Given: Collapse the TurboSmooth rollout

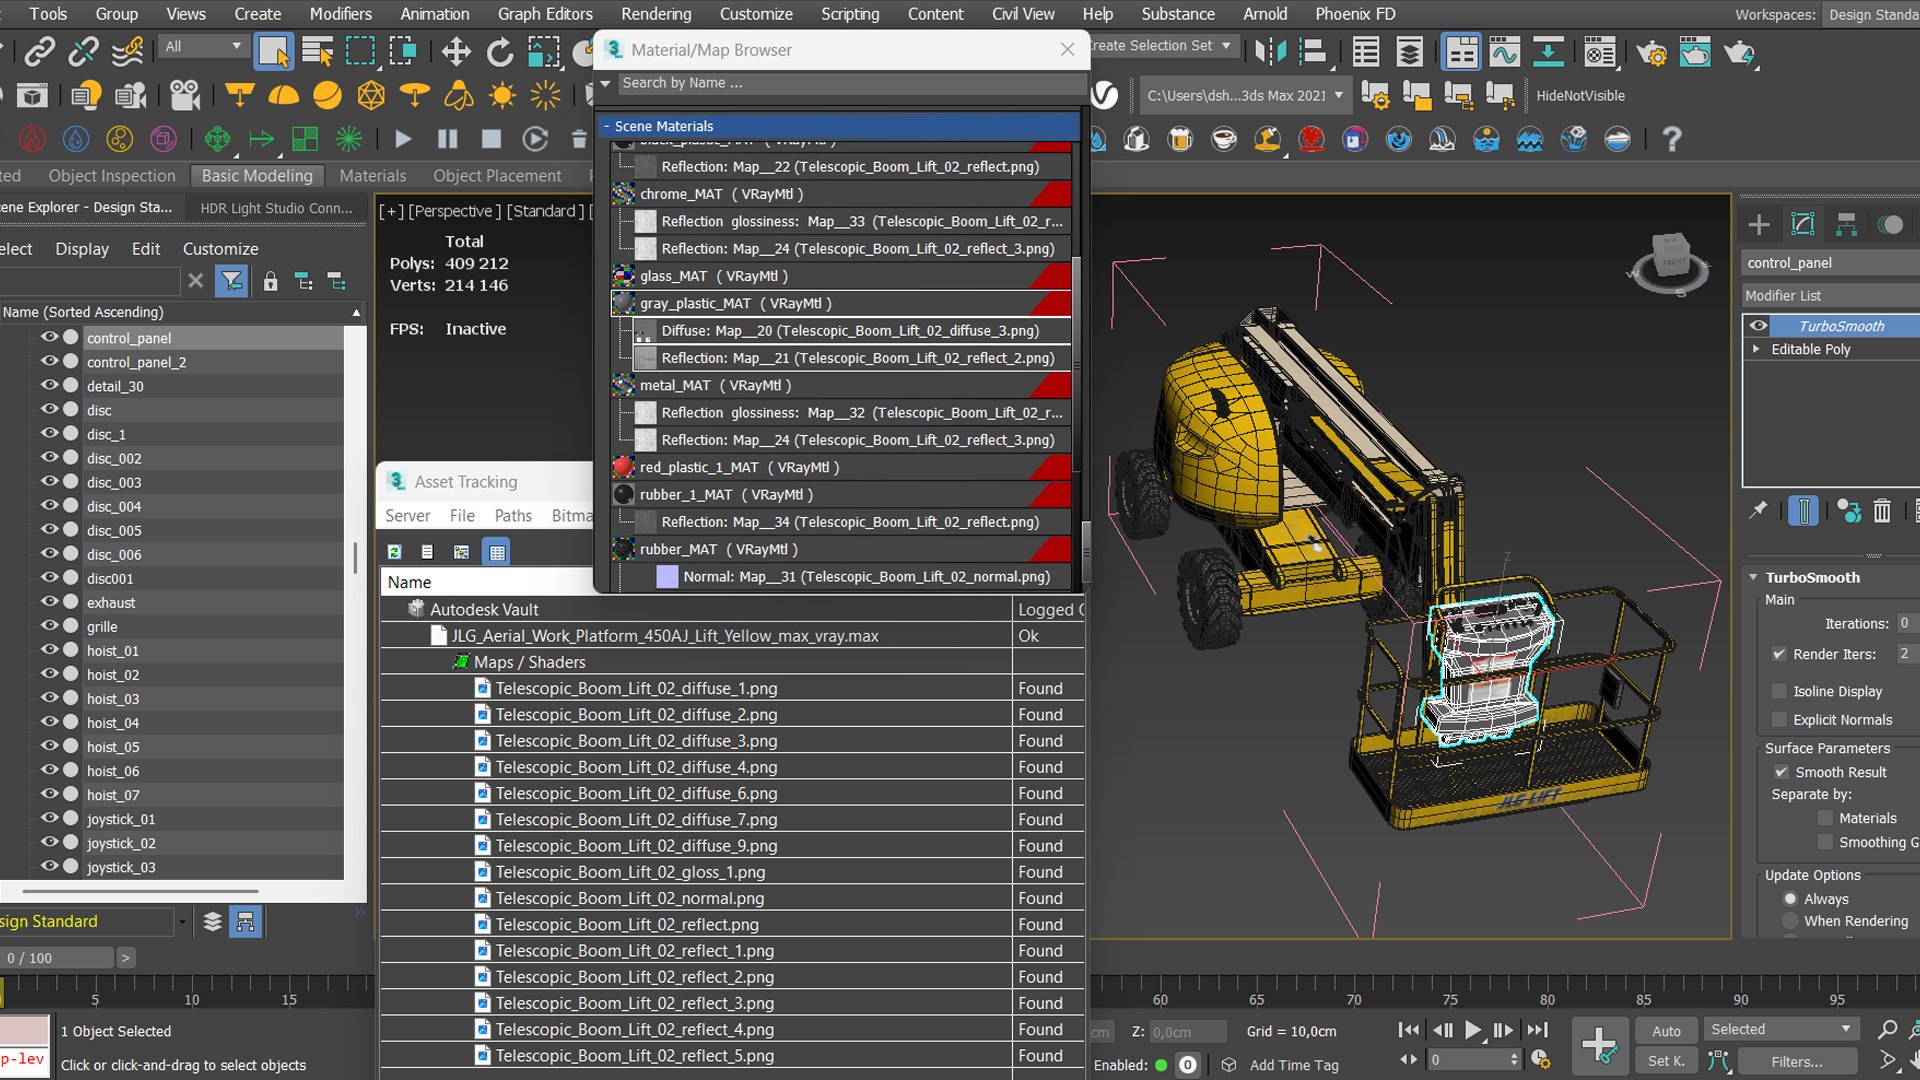Looking at the screenshot, I should point(1754,577).
